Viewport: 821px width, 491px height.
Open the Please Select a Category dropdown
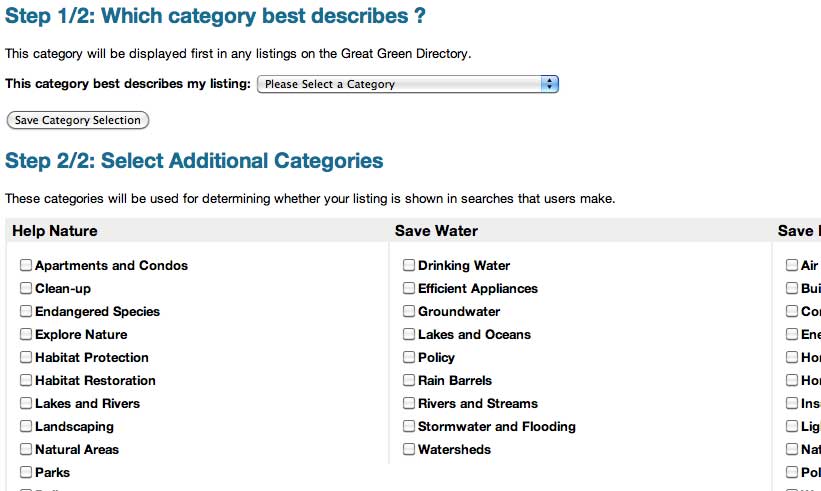[x=407, y=84]
